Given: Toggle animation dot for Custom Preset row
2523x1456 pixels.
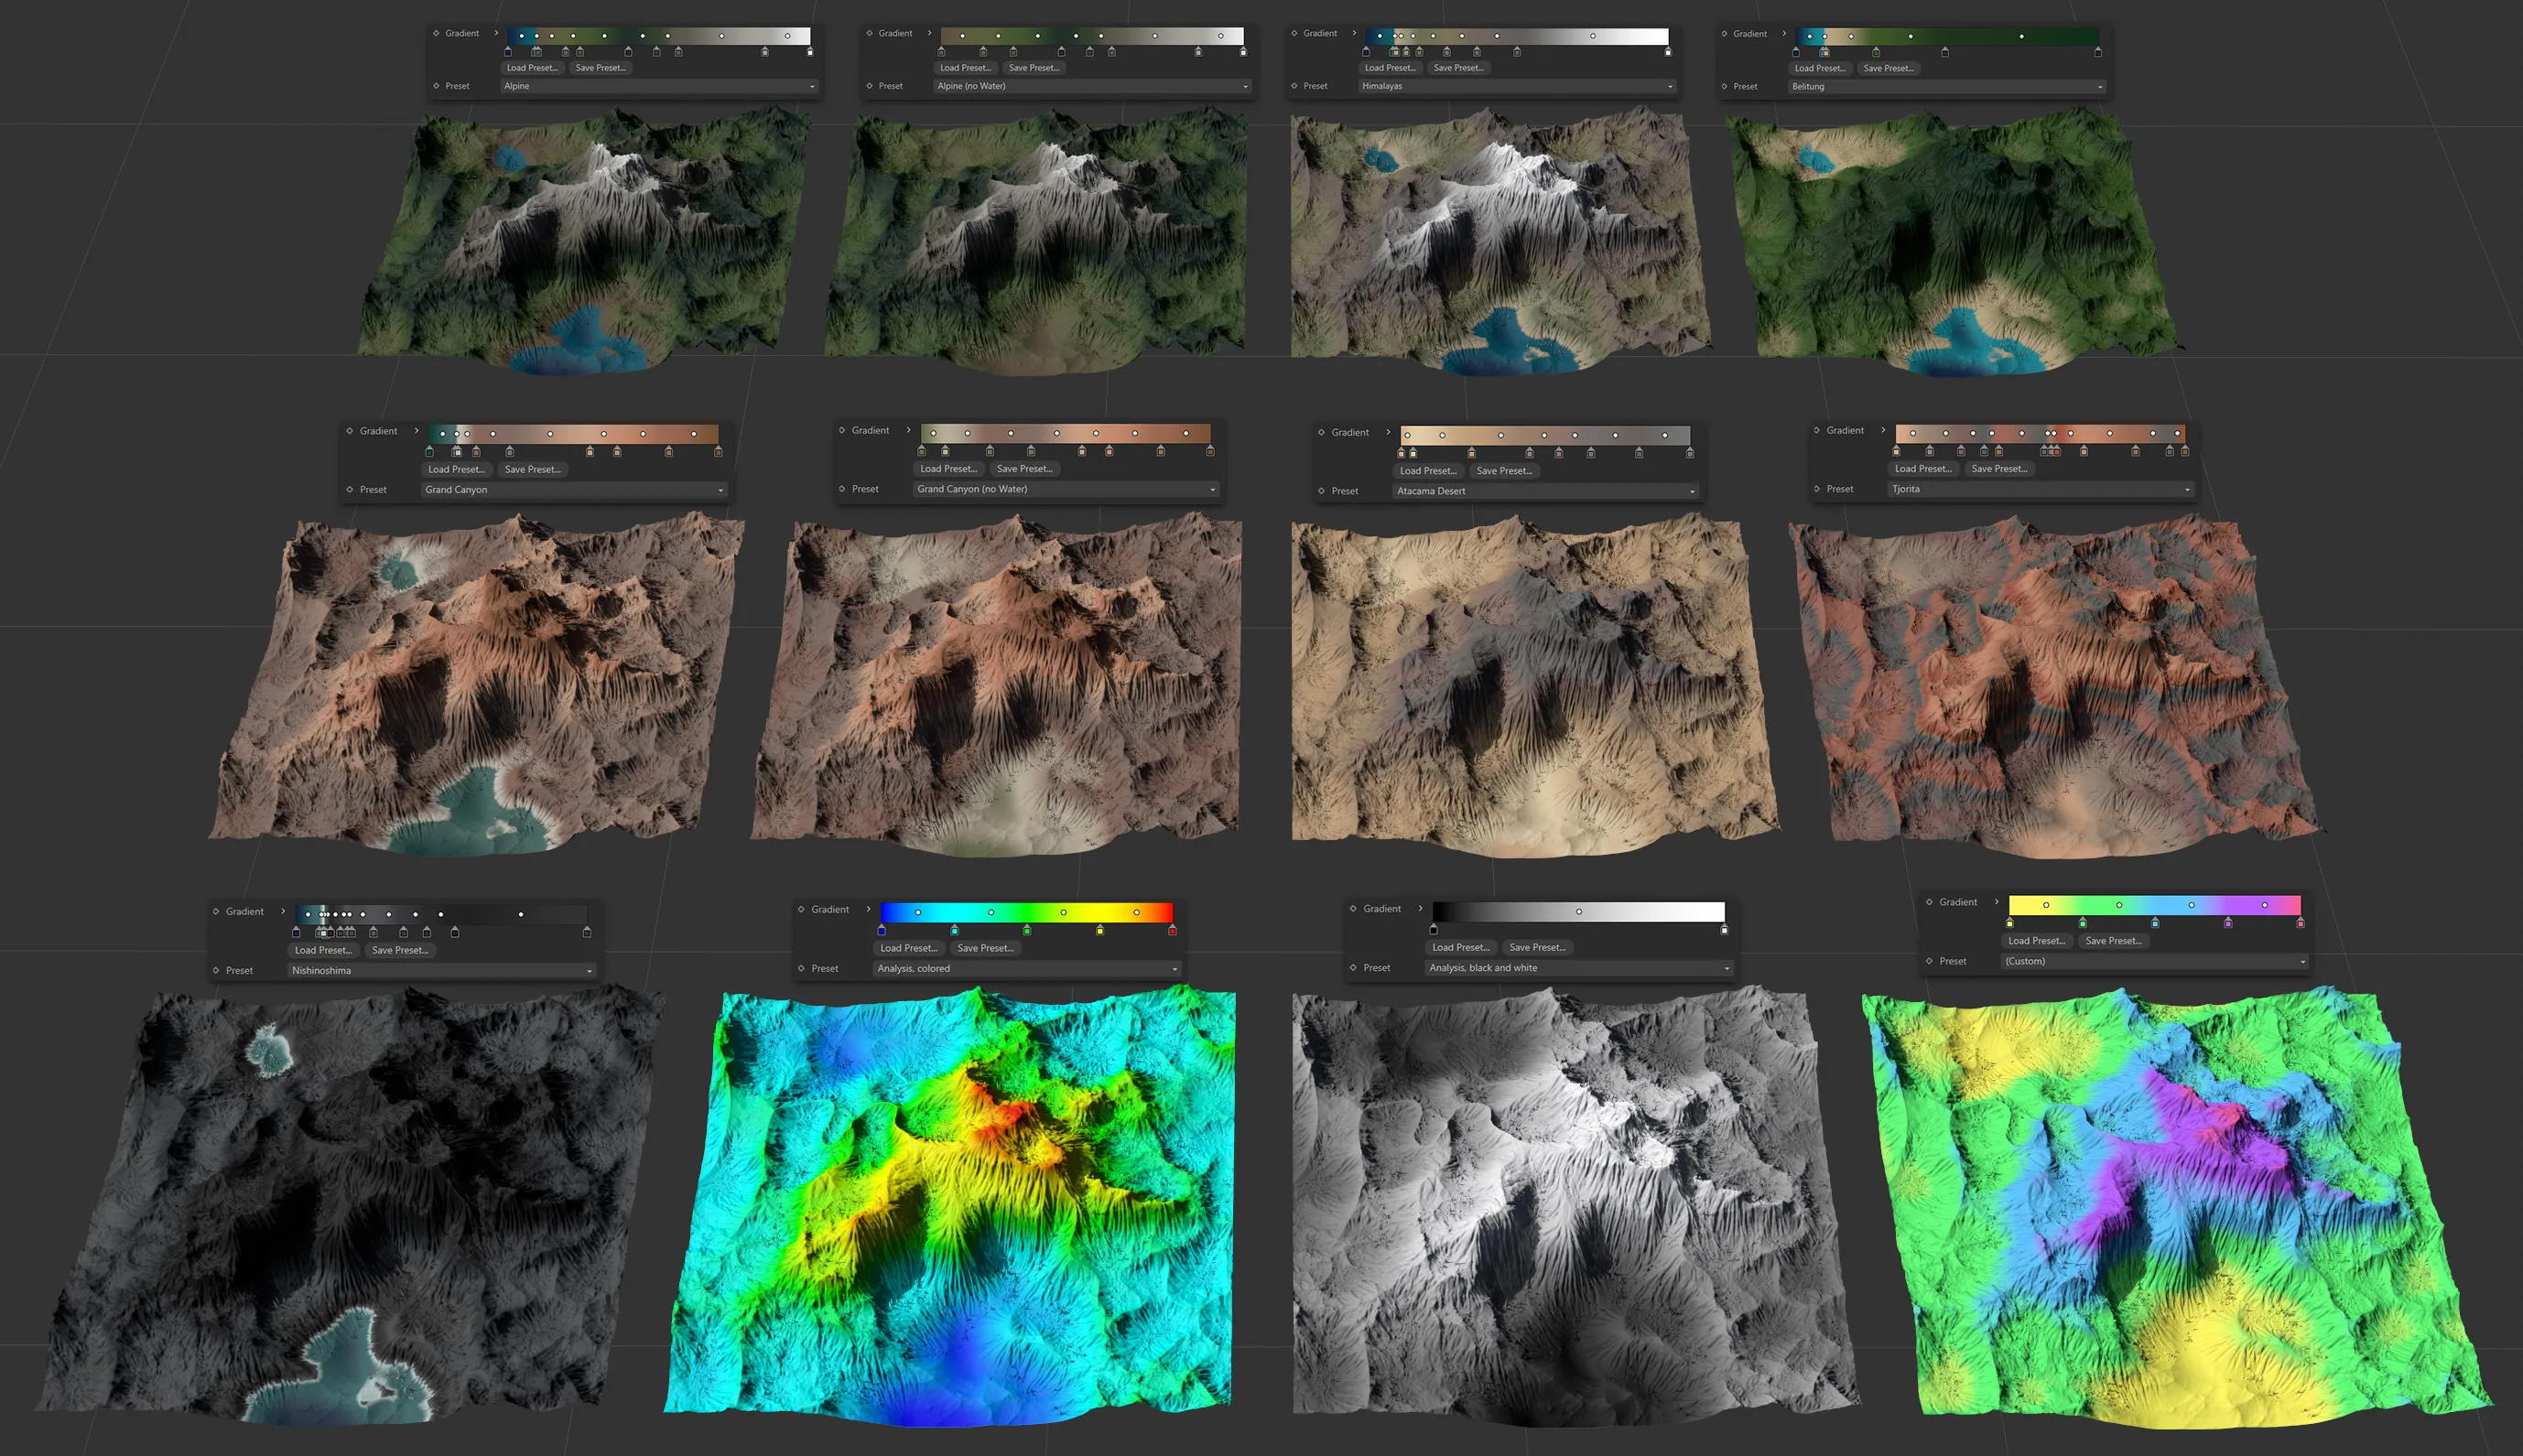Looking at the screenshot, I should (x=1929, y=961).
